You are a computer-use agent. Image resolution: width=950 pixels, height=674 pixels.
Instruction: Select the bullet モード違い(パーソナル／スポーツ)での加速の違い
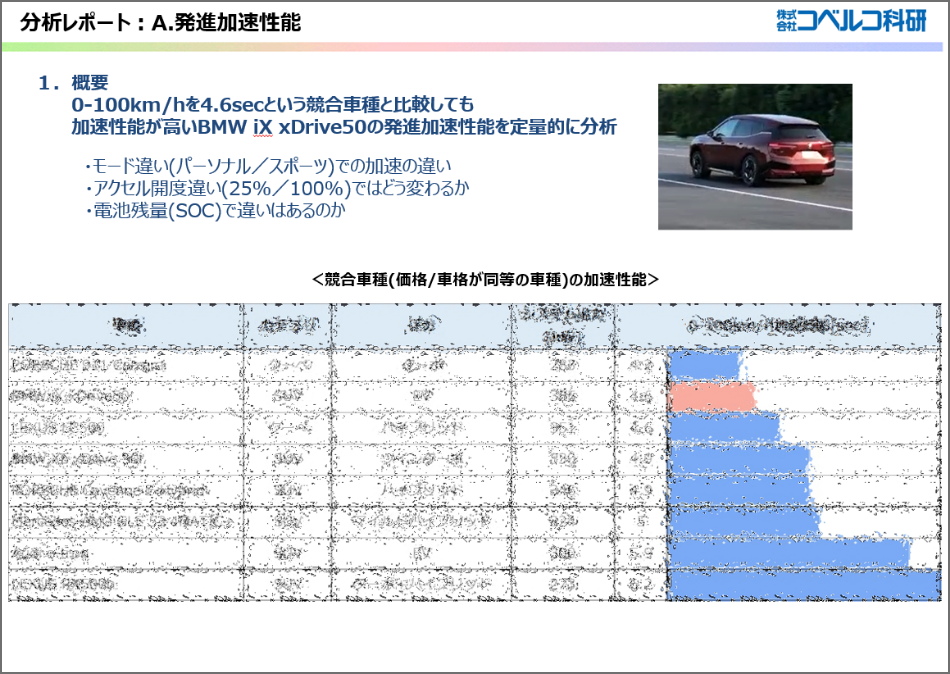click(x=267, y=166)
